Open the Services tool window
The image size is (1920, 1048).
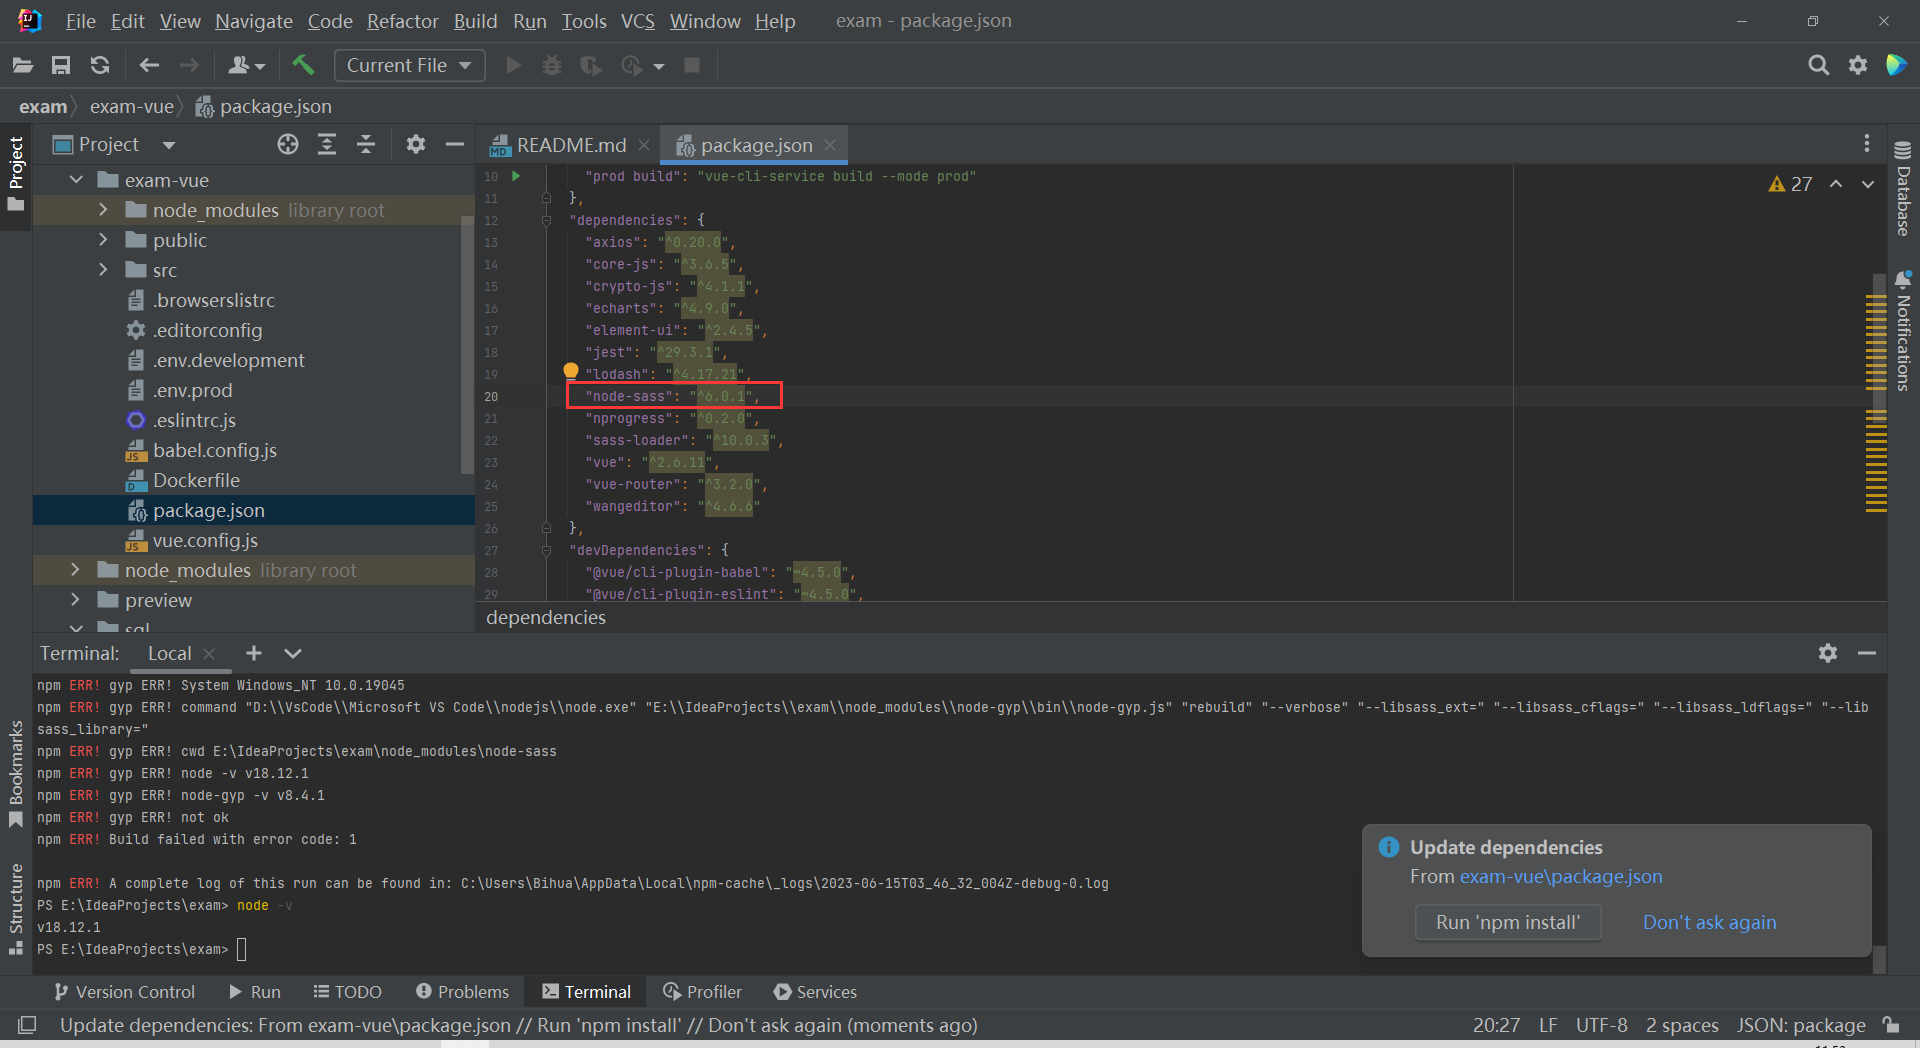click(815, 992)
